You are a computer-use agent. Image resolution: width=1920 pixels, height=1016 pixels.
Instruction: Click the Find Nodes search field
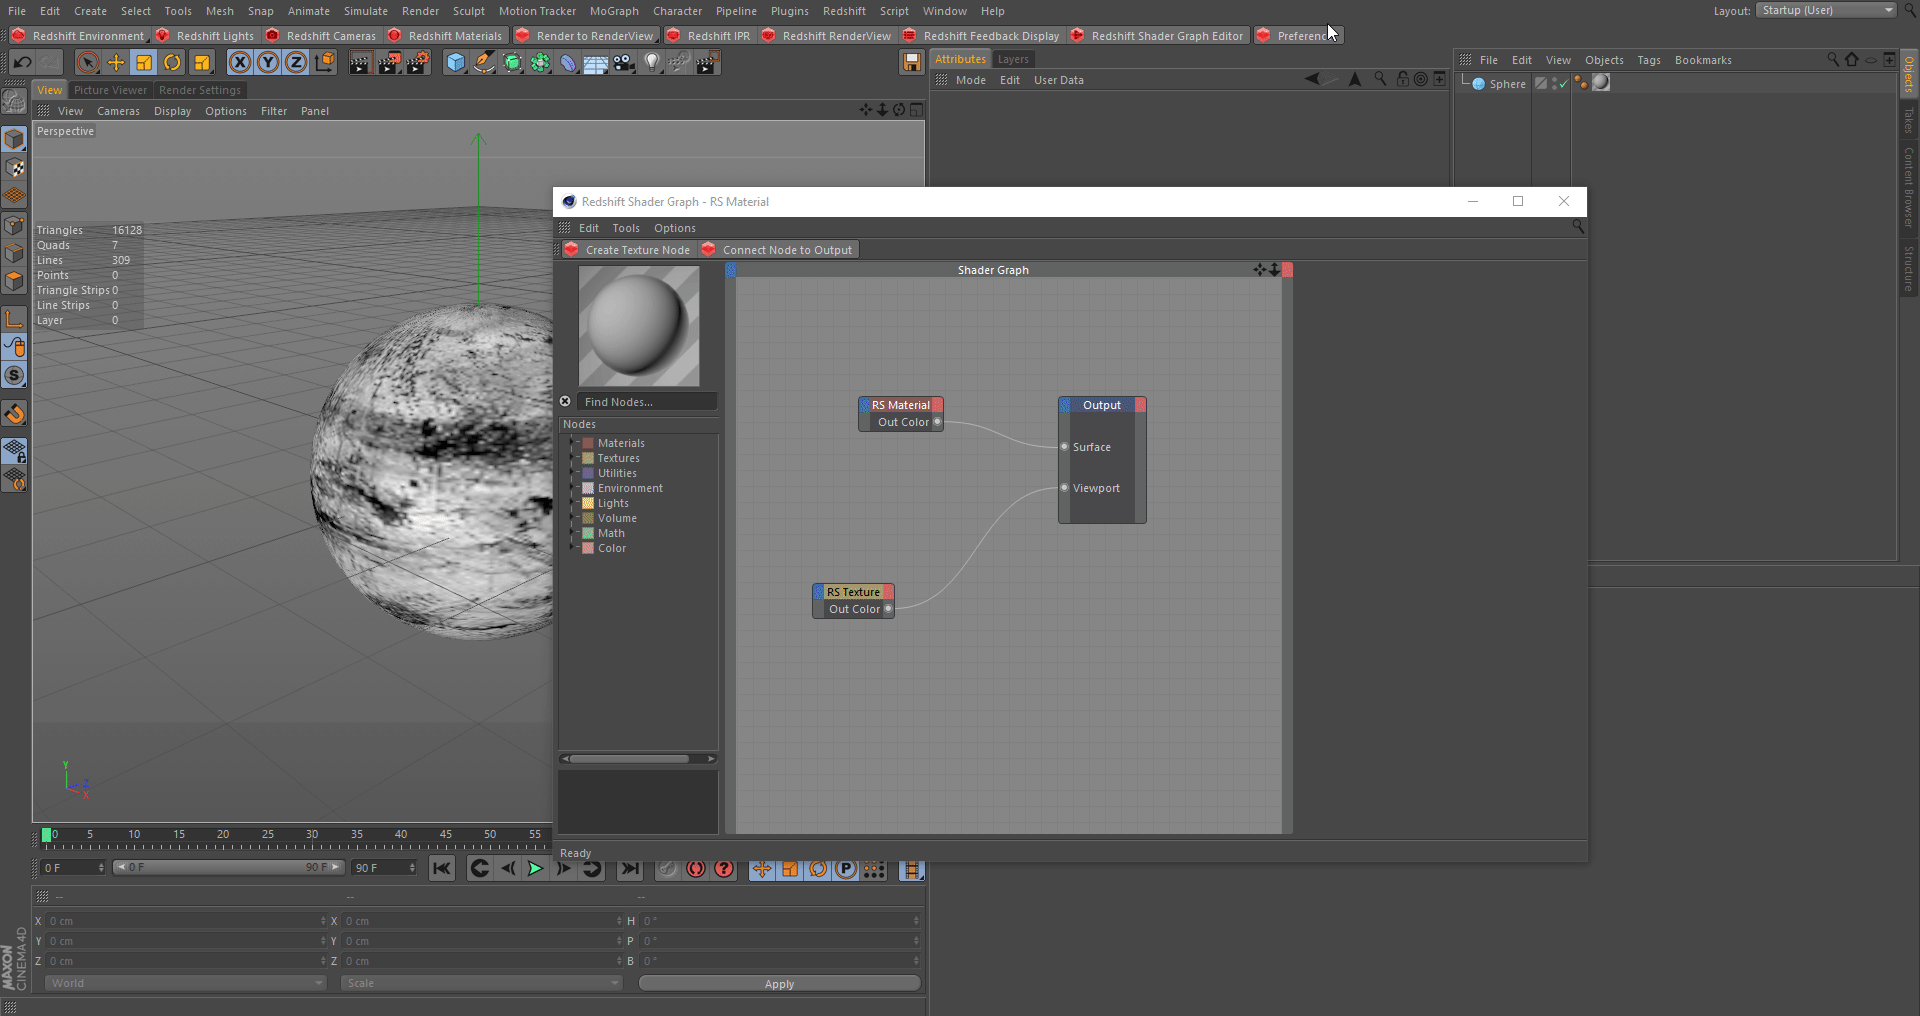[x=646, y=402]
